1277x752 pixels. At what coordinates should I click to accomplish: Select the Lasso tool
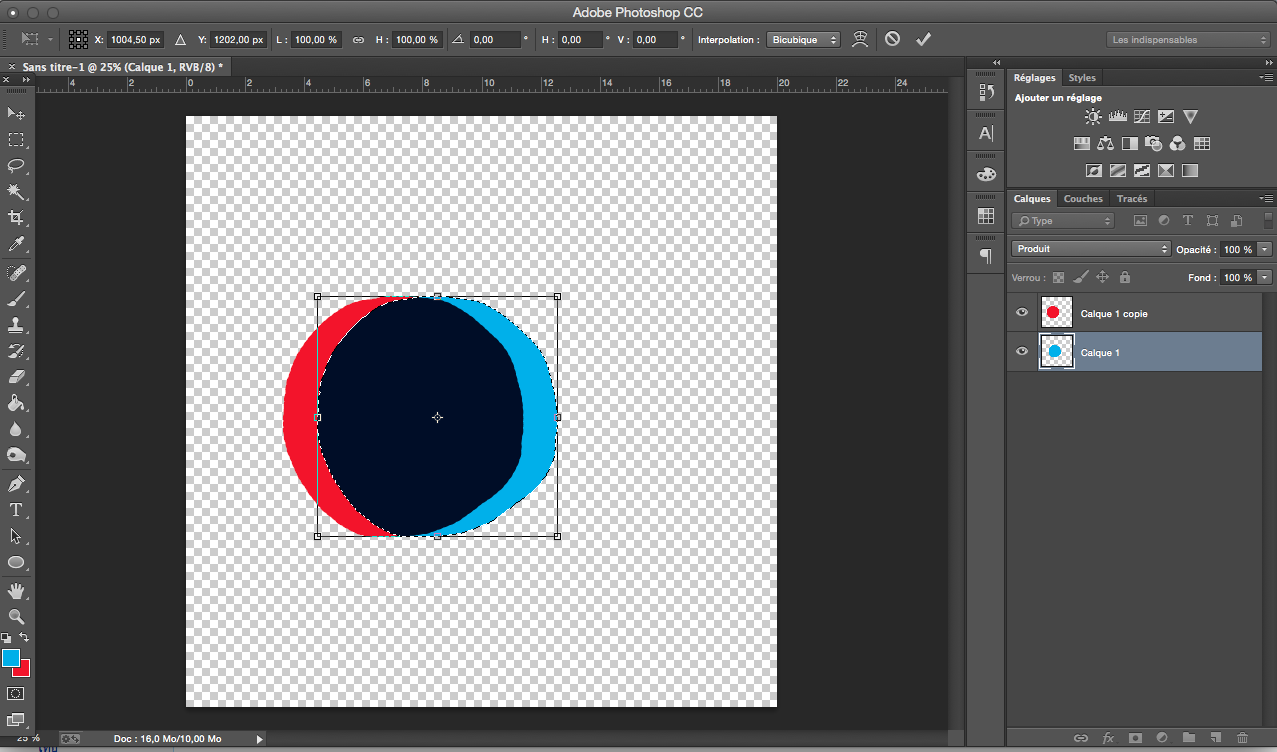tap(16, 165)
